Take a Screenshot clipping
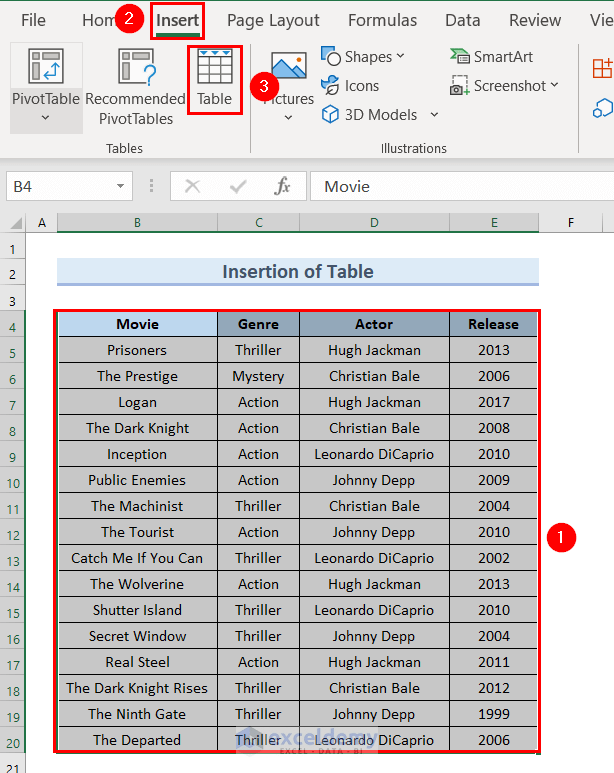This screenshot has width=614, height=773. 498,86
